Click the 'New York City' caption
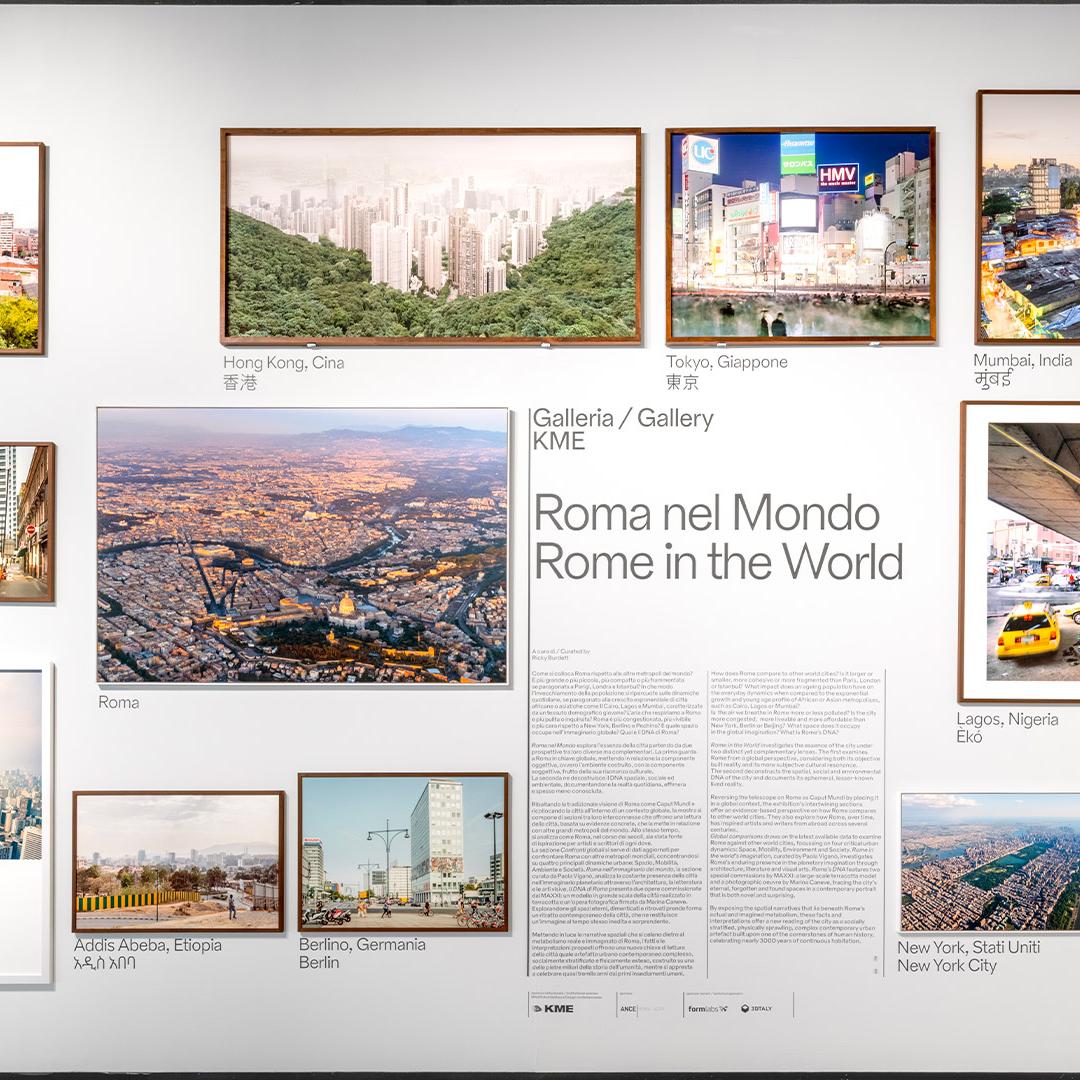 tap(946, 966)
